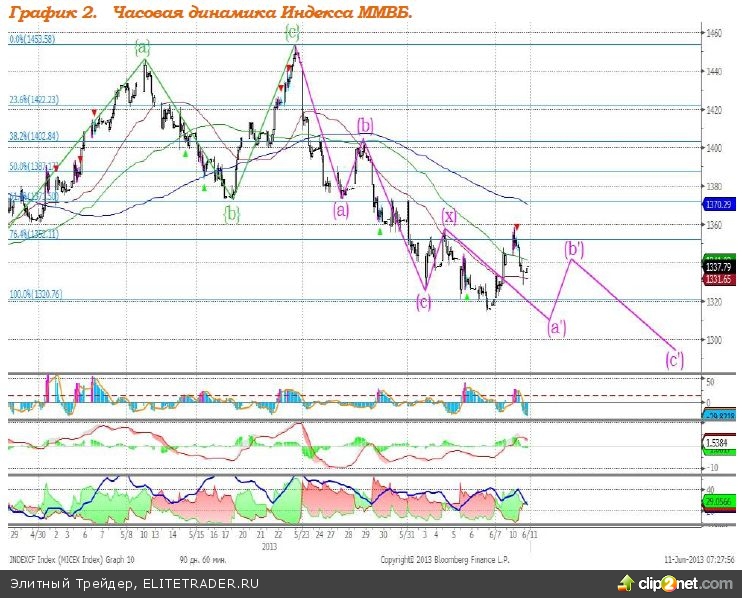742x598 pixels.
Task: Select the 38.2%(1402.84) Fibonacci level label
Action: (35, 135)
